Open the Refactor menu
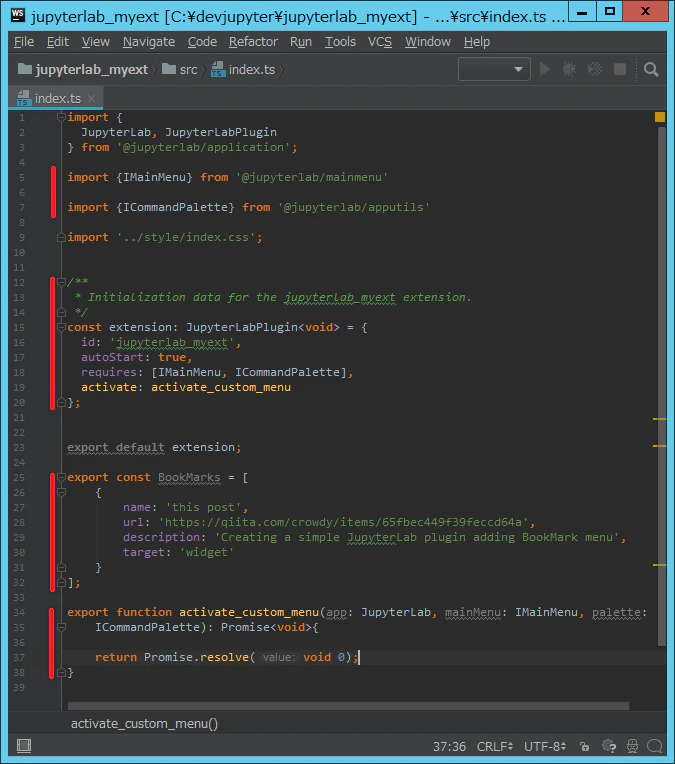 (253, 42)
